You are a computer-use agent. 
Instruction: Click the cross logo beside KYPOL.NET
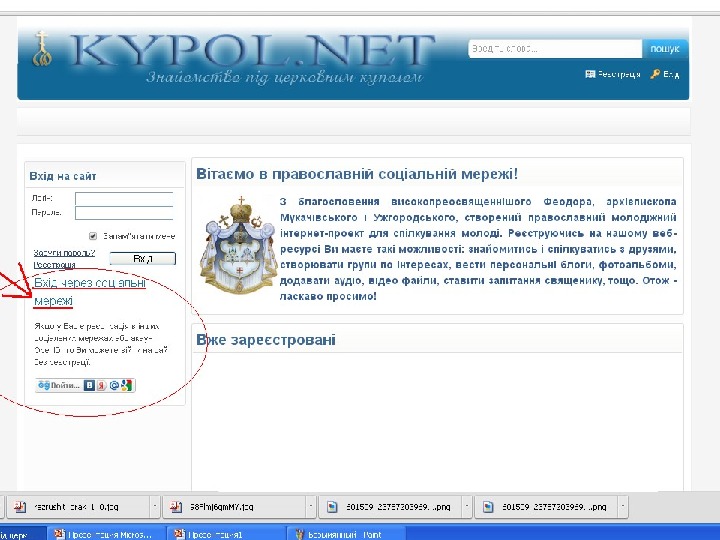coord(42,49)
